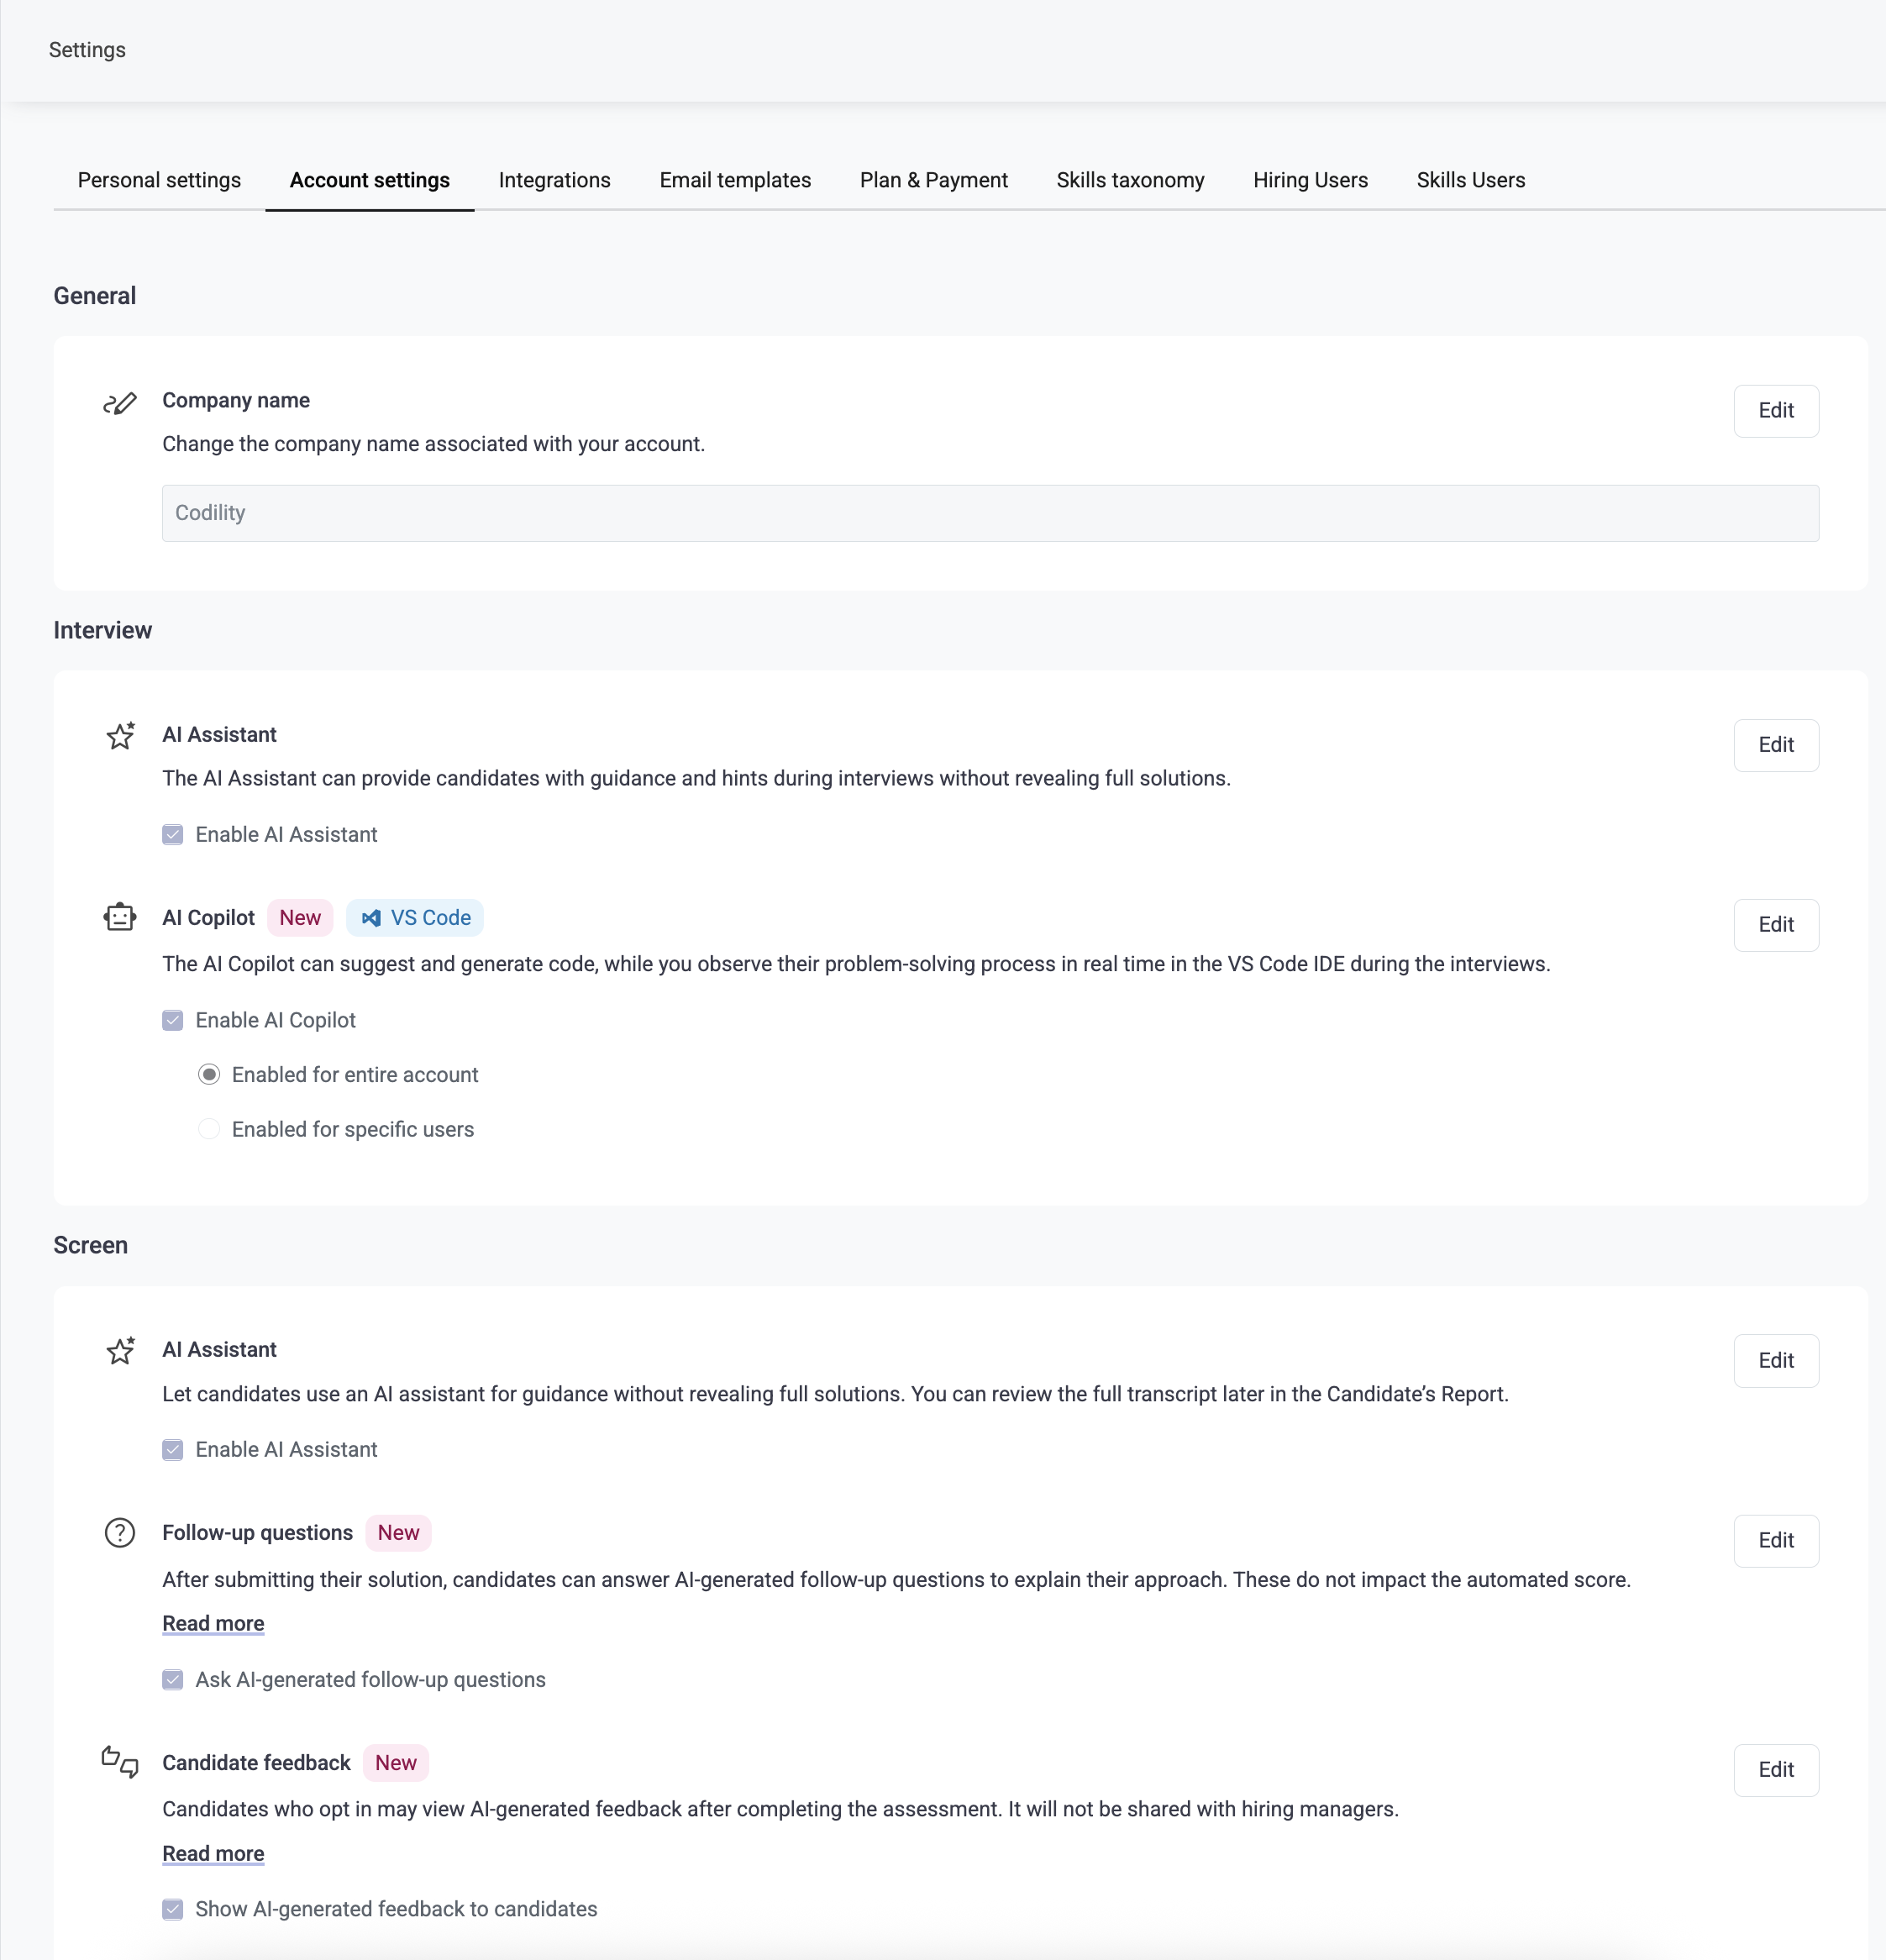The height and width of the screenshot is (1960, 1886).
Task: Edit the AI Copilot setting
Action: click(1776, 925)
